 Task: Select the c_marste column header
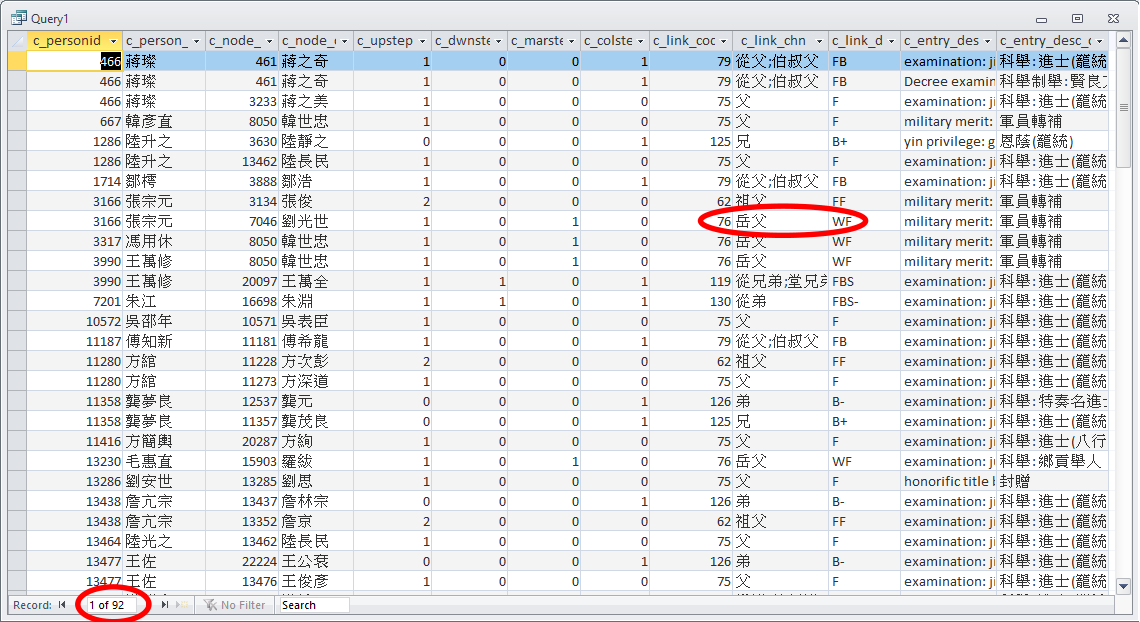tap(538, 41)
